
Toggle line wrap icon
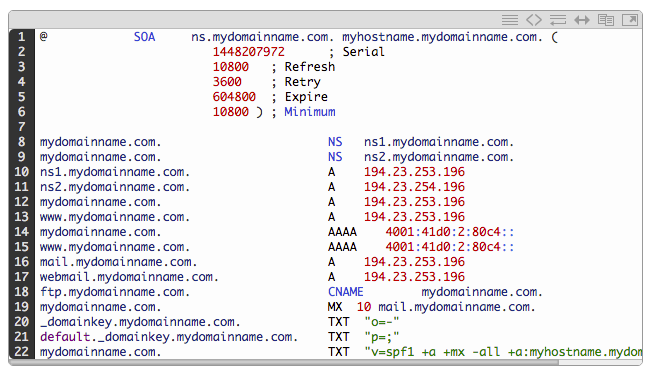558,20
